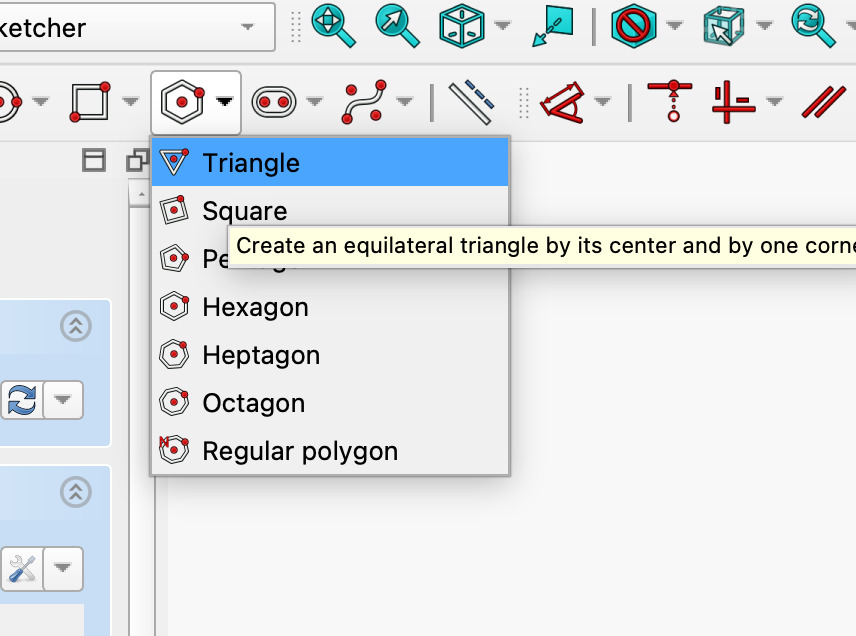Open the view cube dropdown arrow
Viewport: 856px width, 636px height.
[x=502, y=25]
